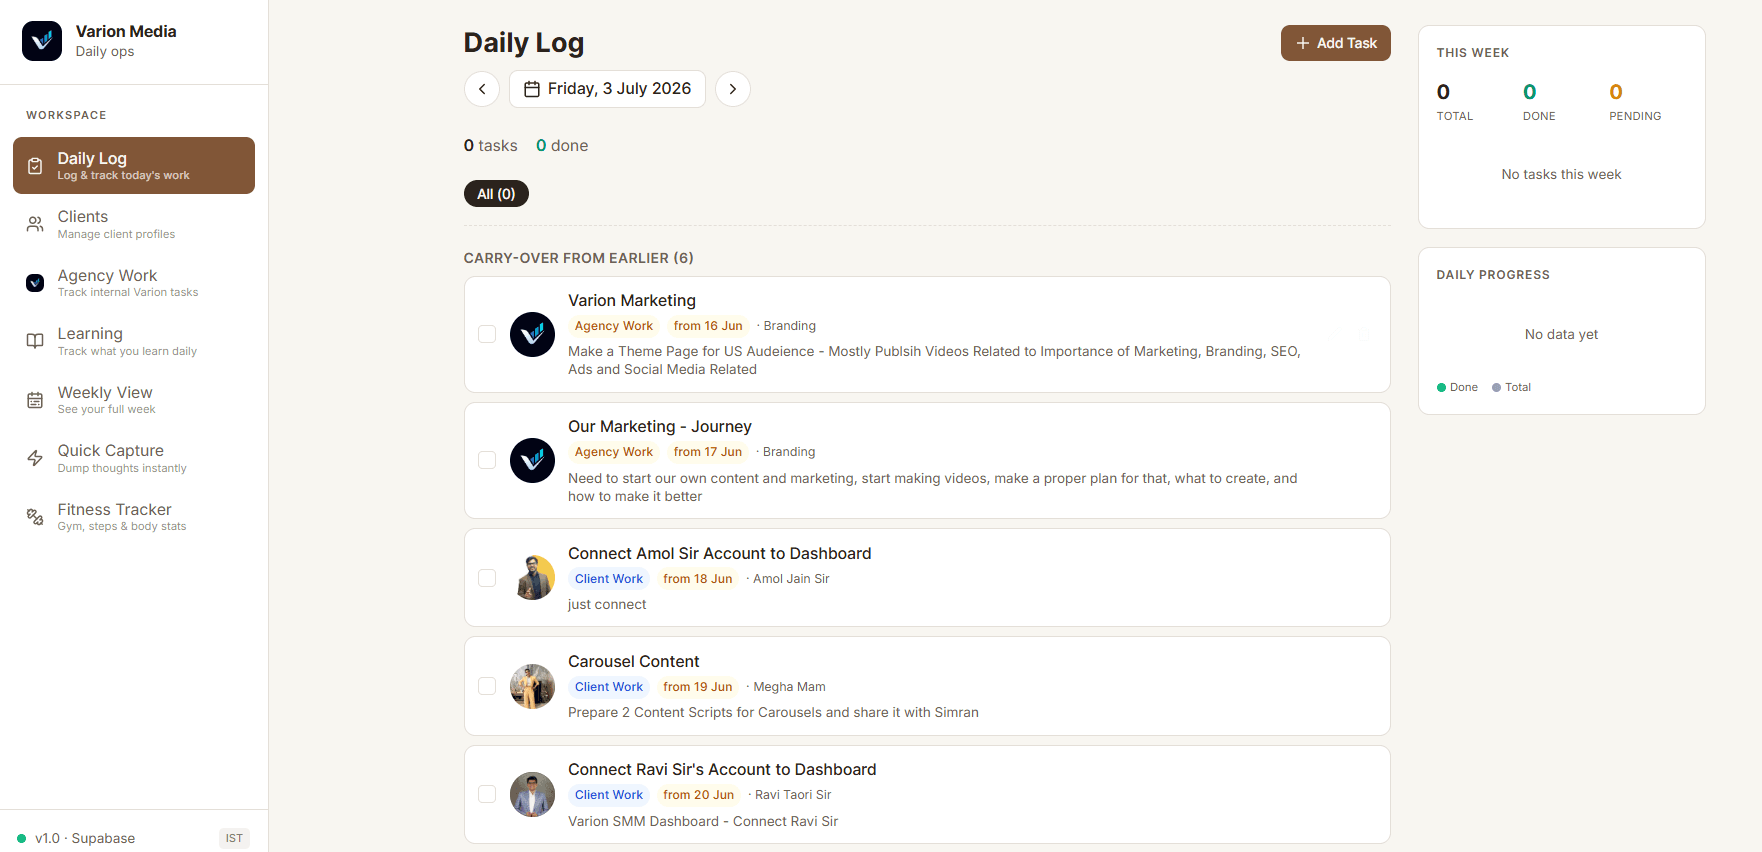Click 'from 18 Jun' date tag
The image size is (1762, 852).
point(698,579)
